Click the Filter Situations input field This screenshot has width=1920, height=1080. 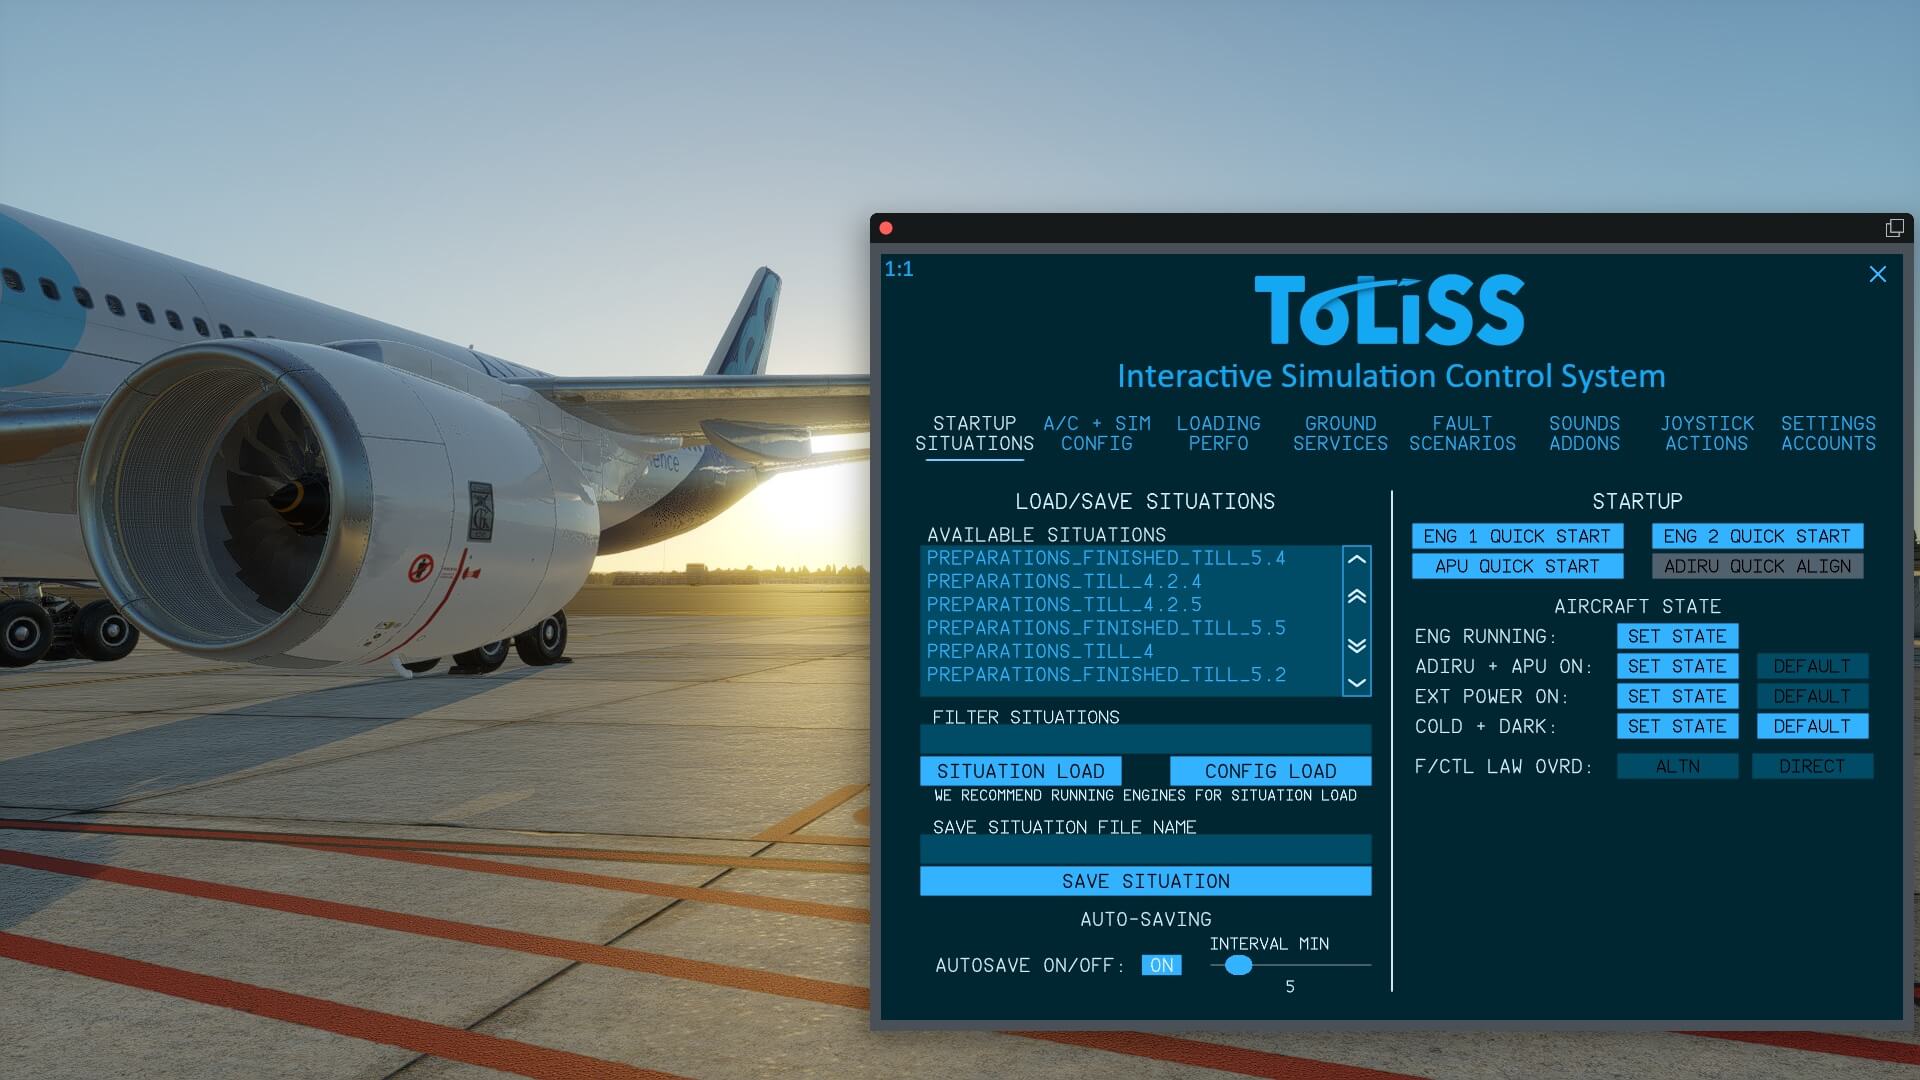click(x=1145, y=740)
